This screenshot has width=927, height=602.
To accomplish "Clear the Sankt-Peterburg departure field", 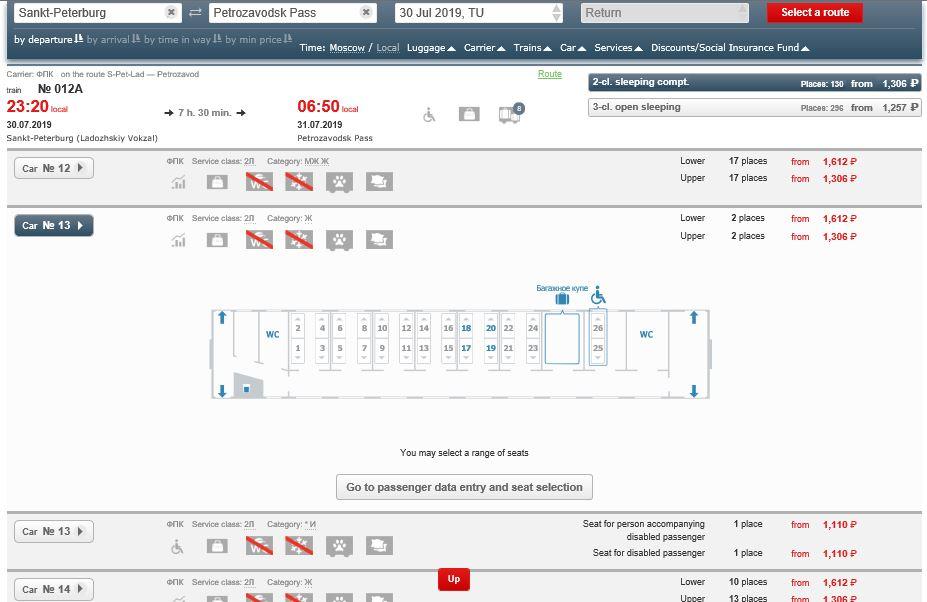I will pos(171,12).
